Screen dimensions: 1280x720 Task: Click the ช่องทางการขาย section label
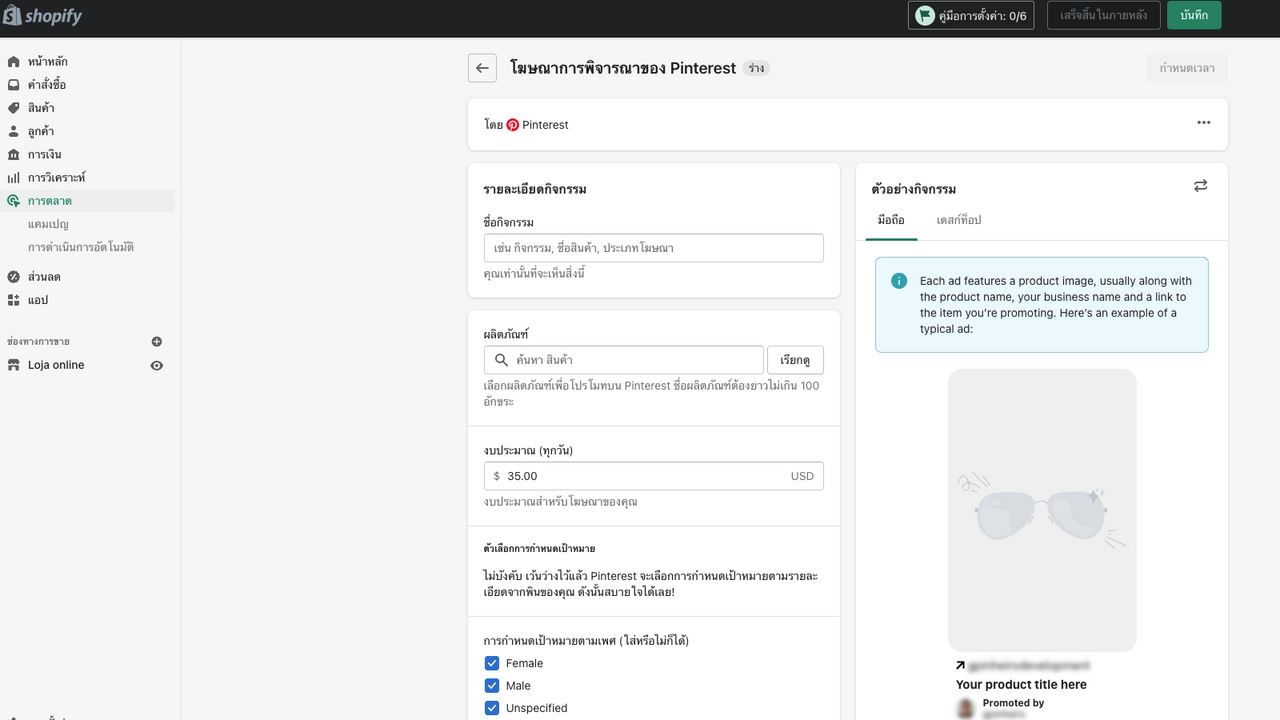pos(39,342)
